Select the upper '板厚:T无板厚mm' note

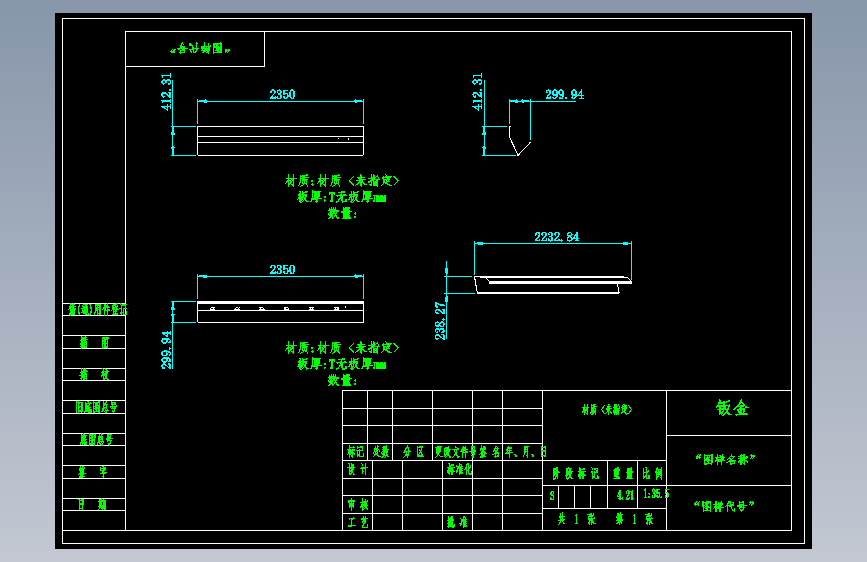pyautogui.click(x=342, y=197)
